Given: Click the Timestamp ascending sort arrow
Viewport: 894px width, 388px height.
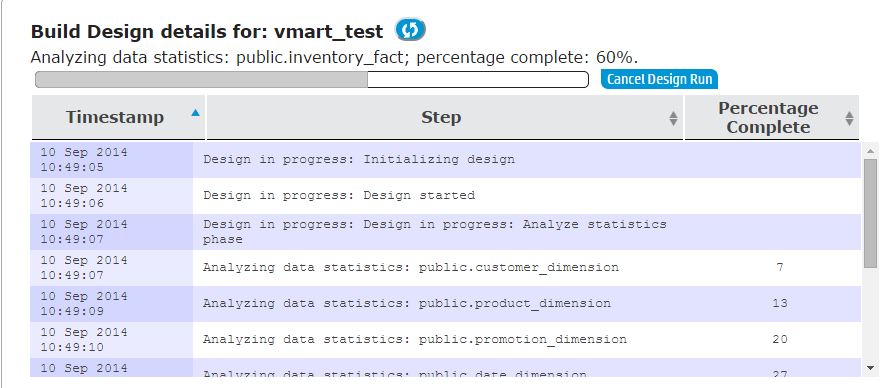Looking at the screenshot, I should coord(196,113).
